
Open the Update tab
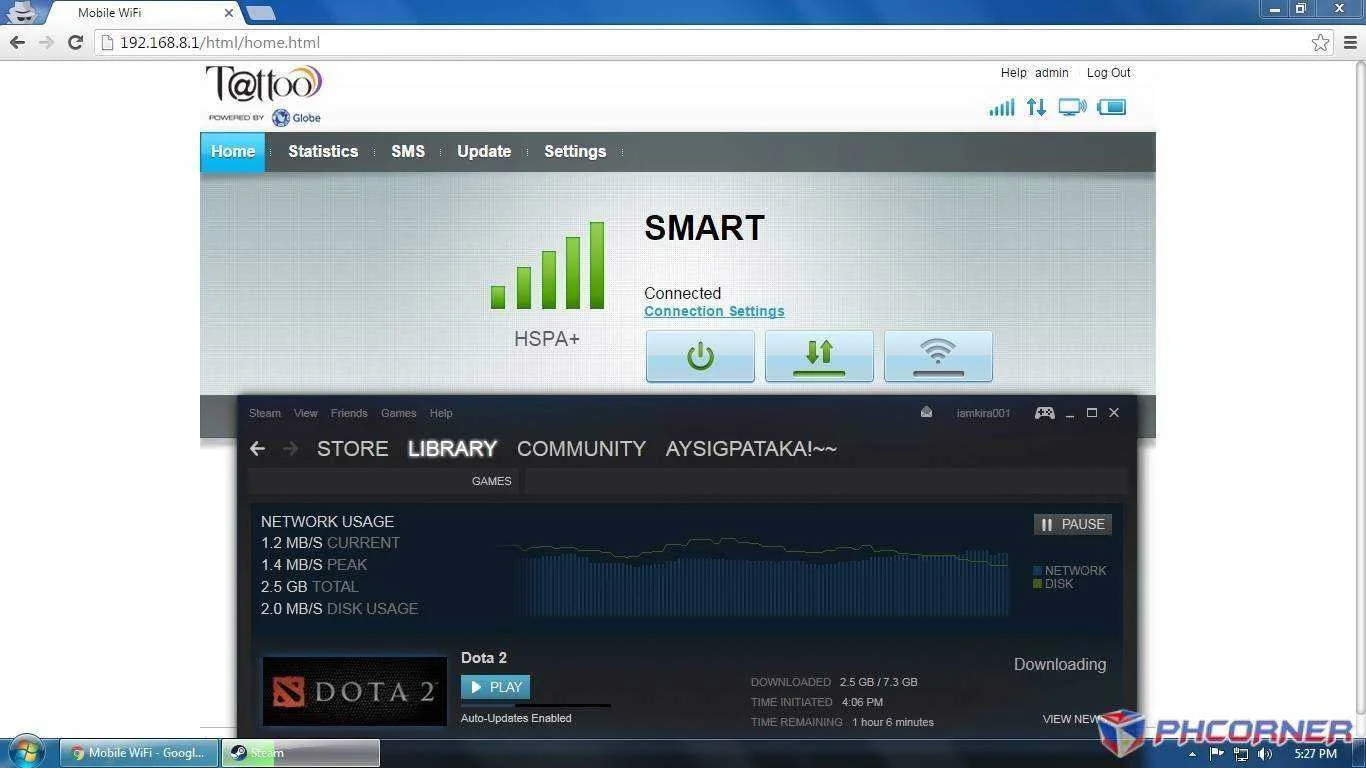tap(484, 152)
